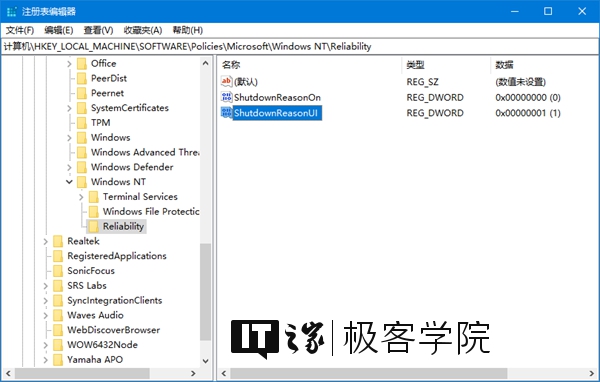The height and width of the screenshot is (382, 600).
Task: Click tree pane vertical scrollbar thumb
Action: pos(205,292)
